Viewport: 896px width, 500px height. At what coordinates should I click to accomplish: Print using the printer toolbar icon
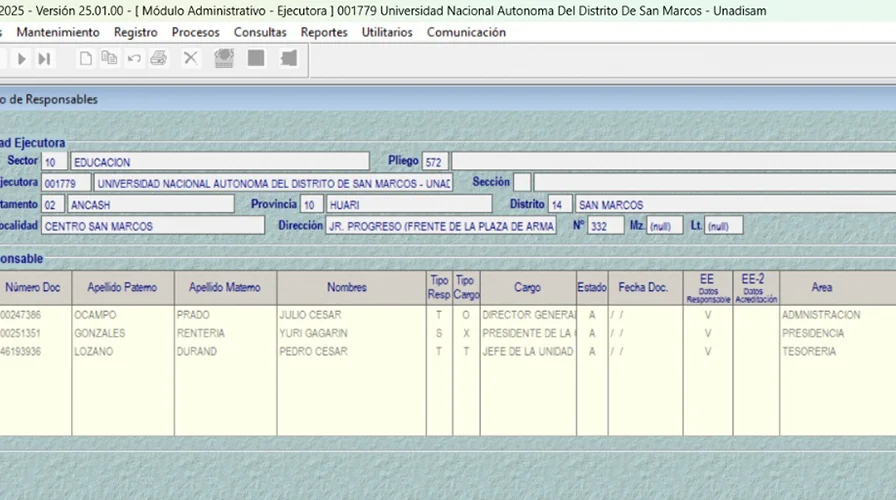click(x=158, y=58)
